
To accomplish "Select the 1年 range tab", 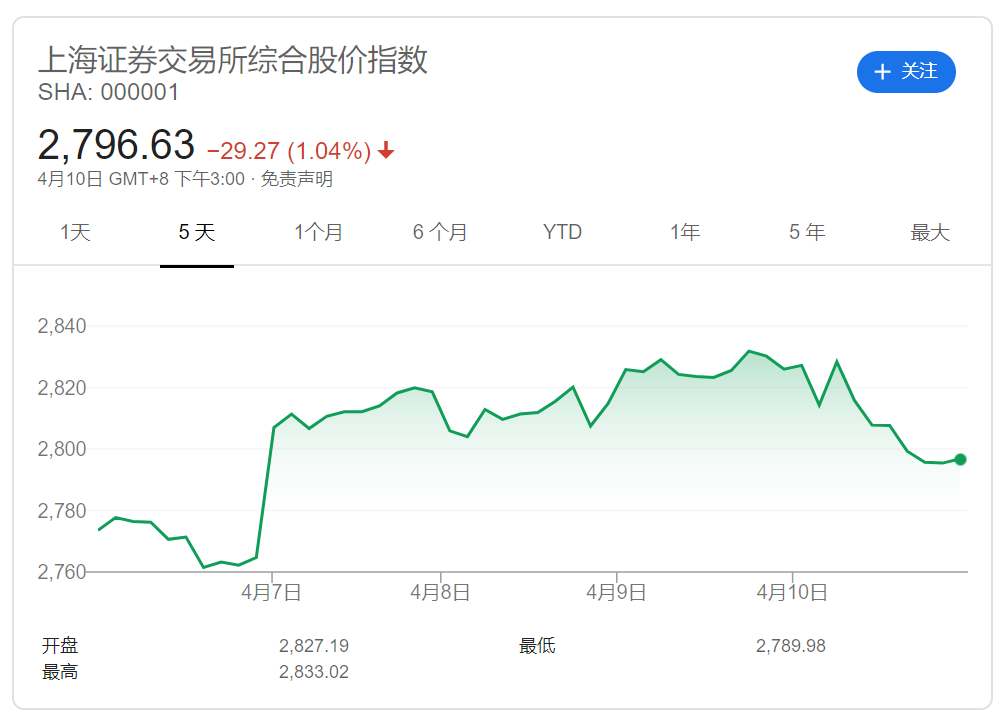I will pos(685,233).
